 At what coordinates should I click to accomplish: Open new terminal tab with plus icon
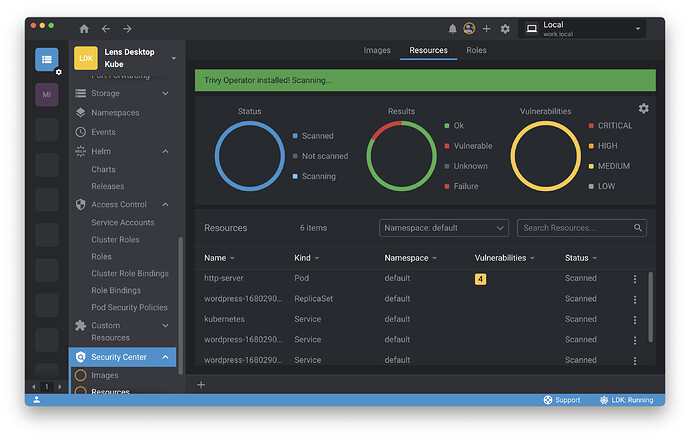click(x=201, y=385)
